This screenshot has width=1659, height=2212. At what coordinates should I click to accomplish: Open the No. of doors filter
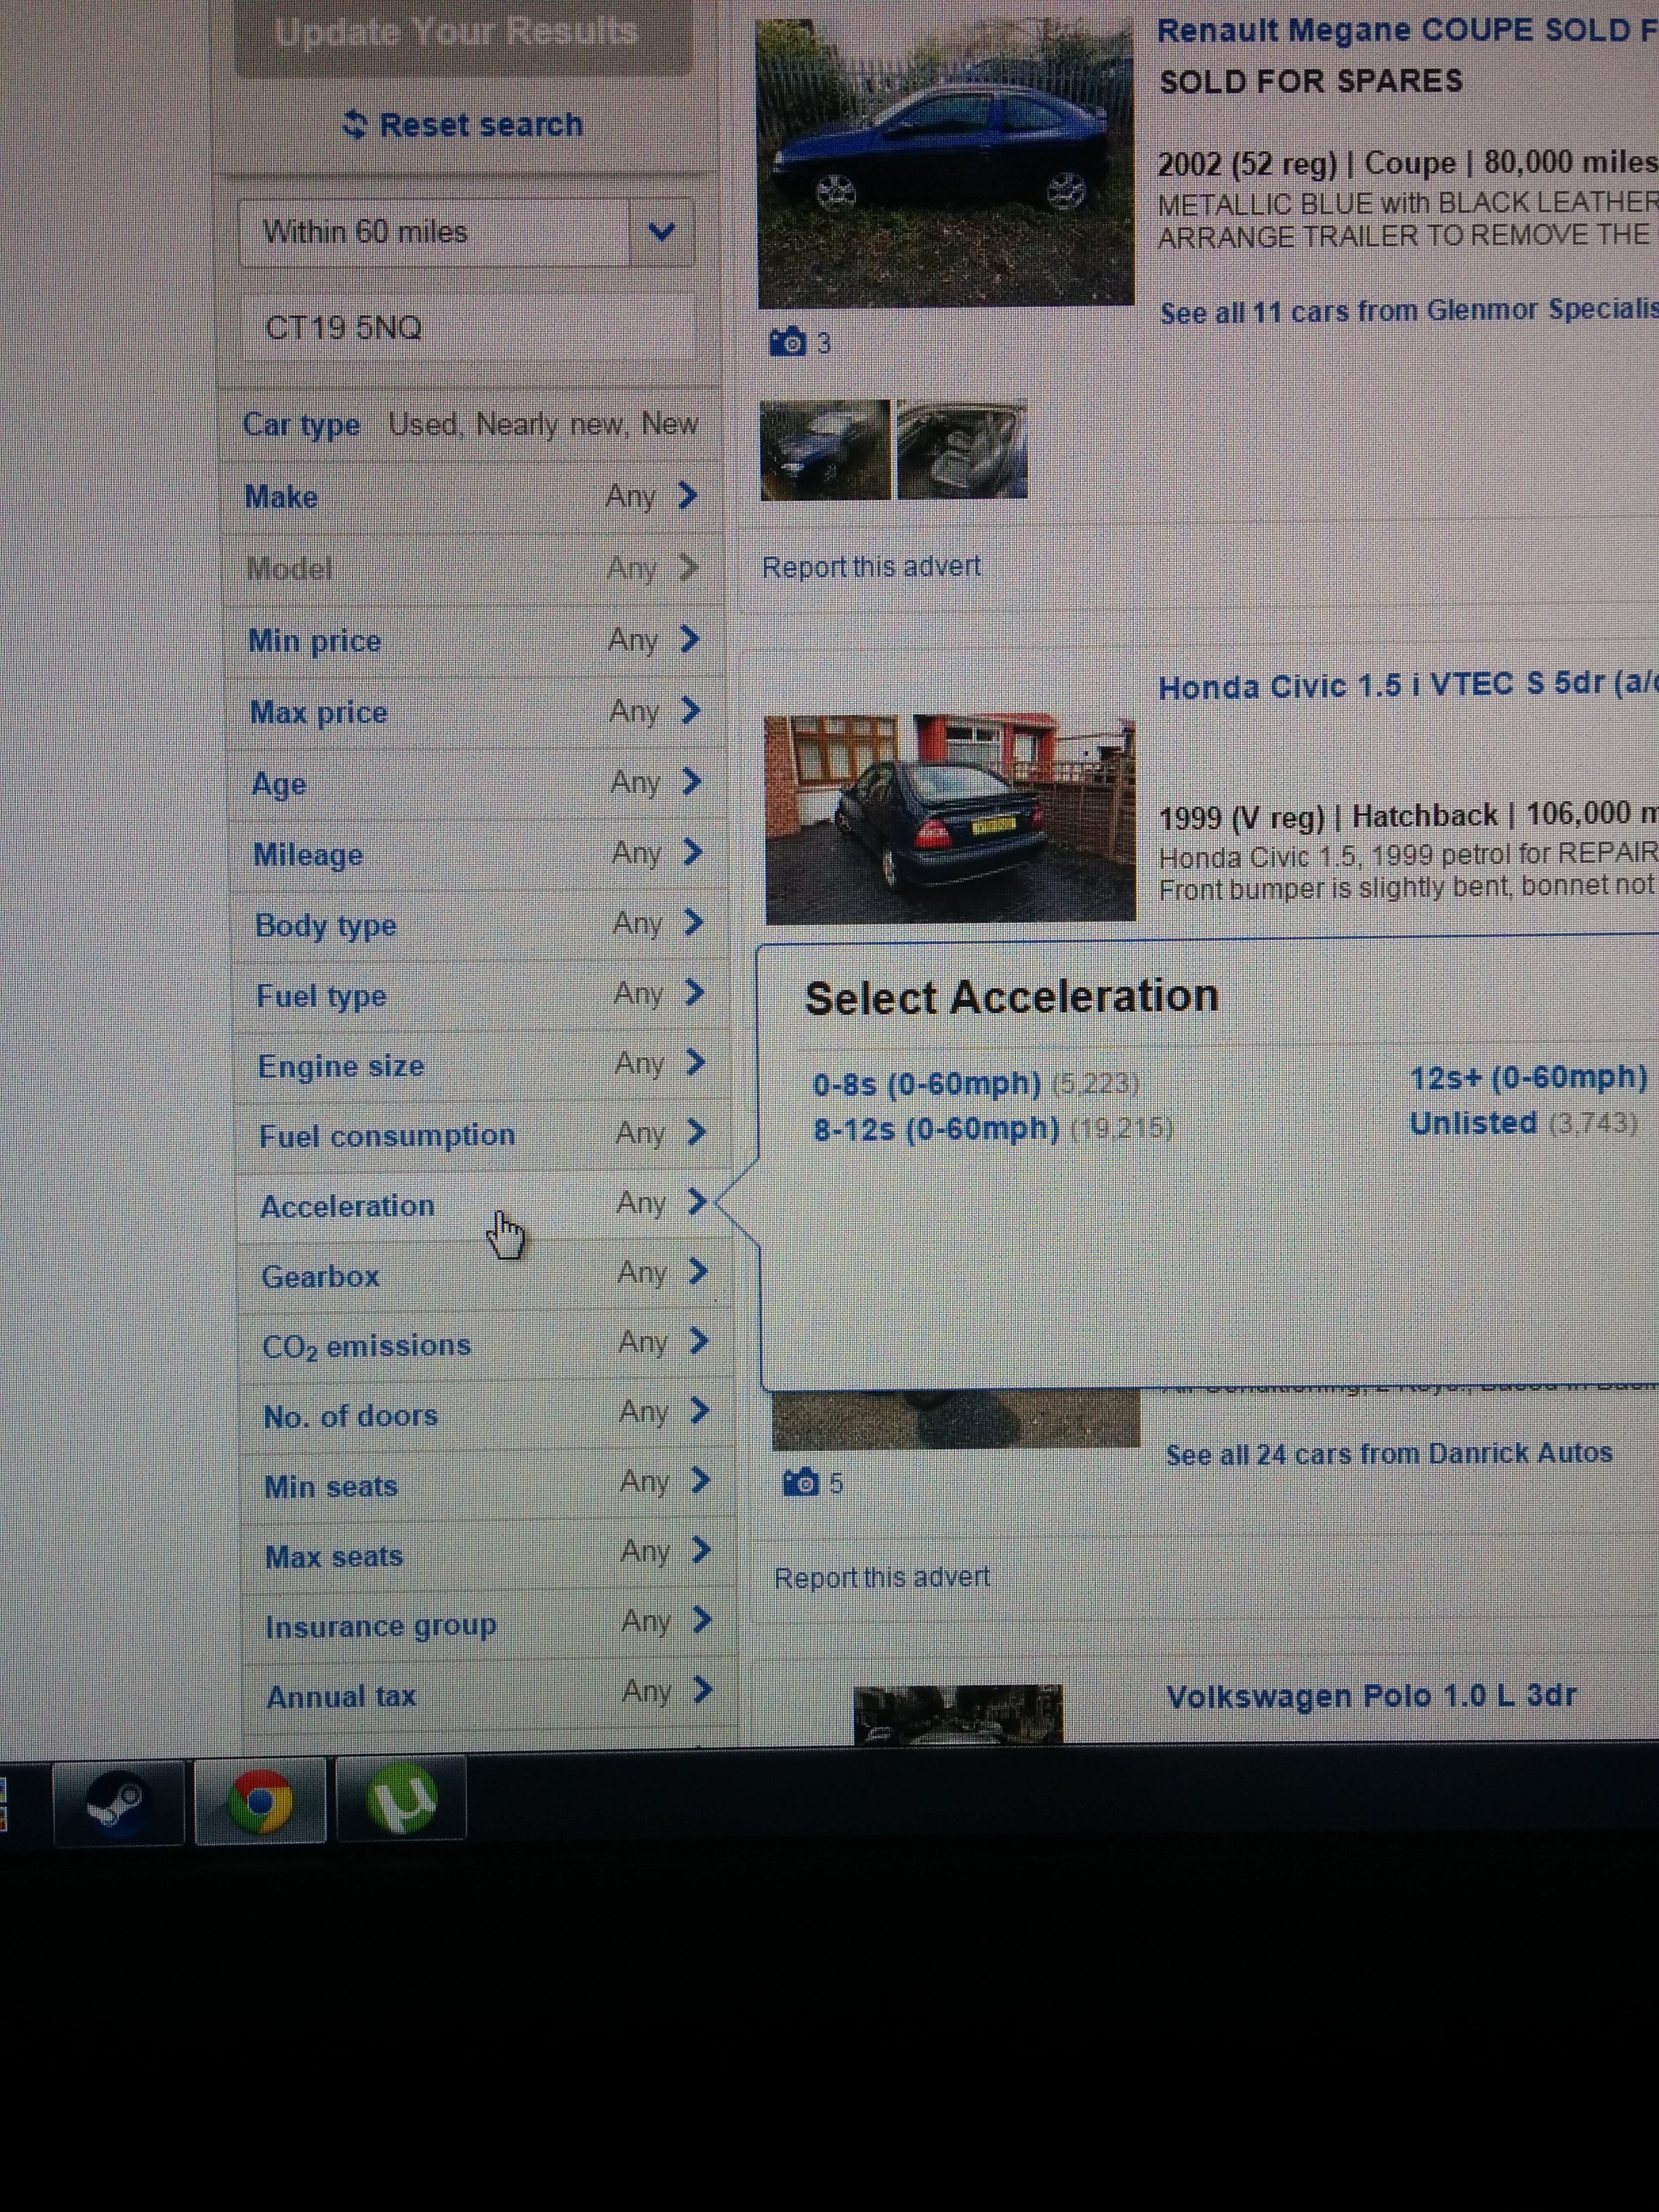[x=488, y=1415]
